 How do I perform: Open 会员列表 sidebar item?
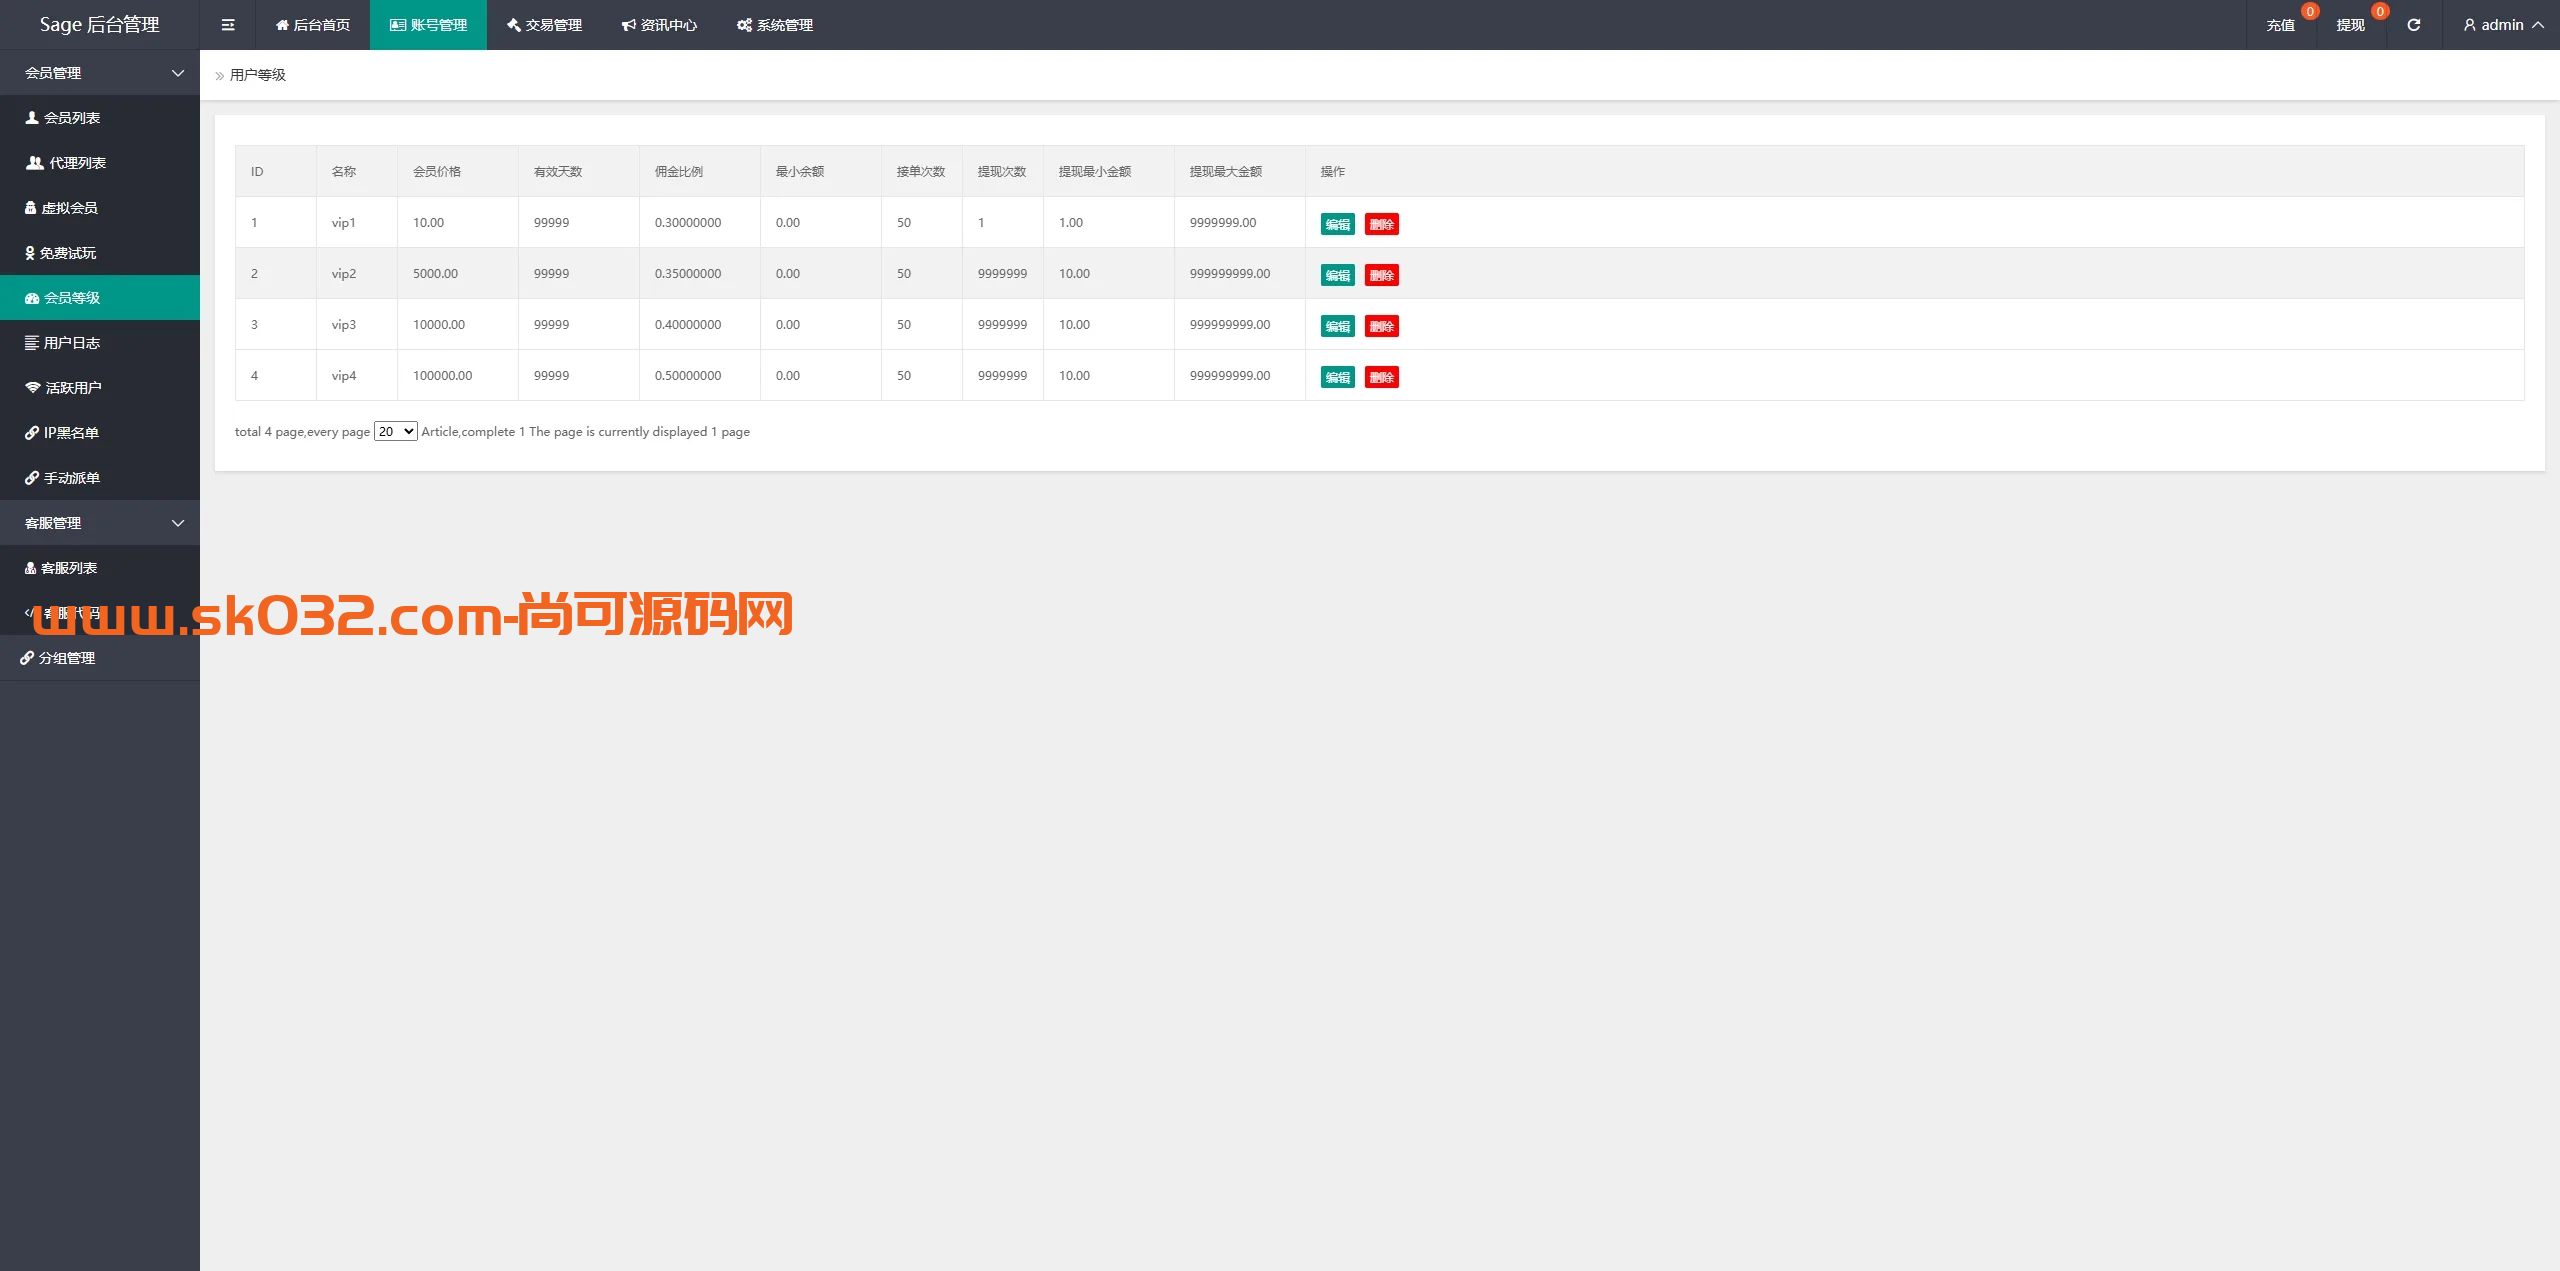click(72, 118)
